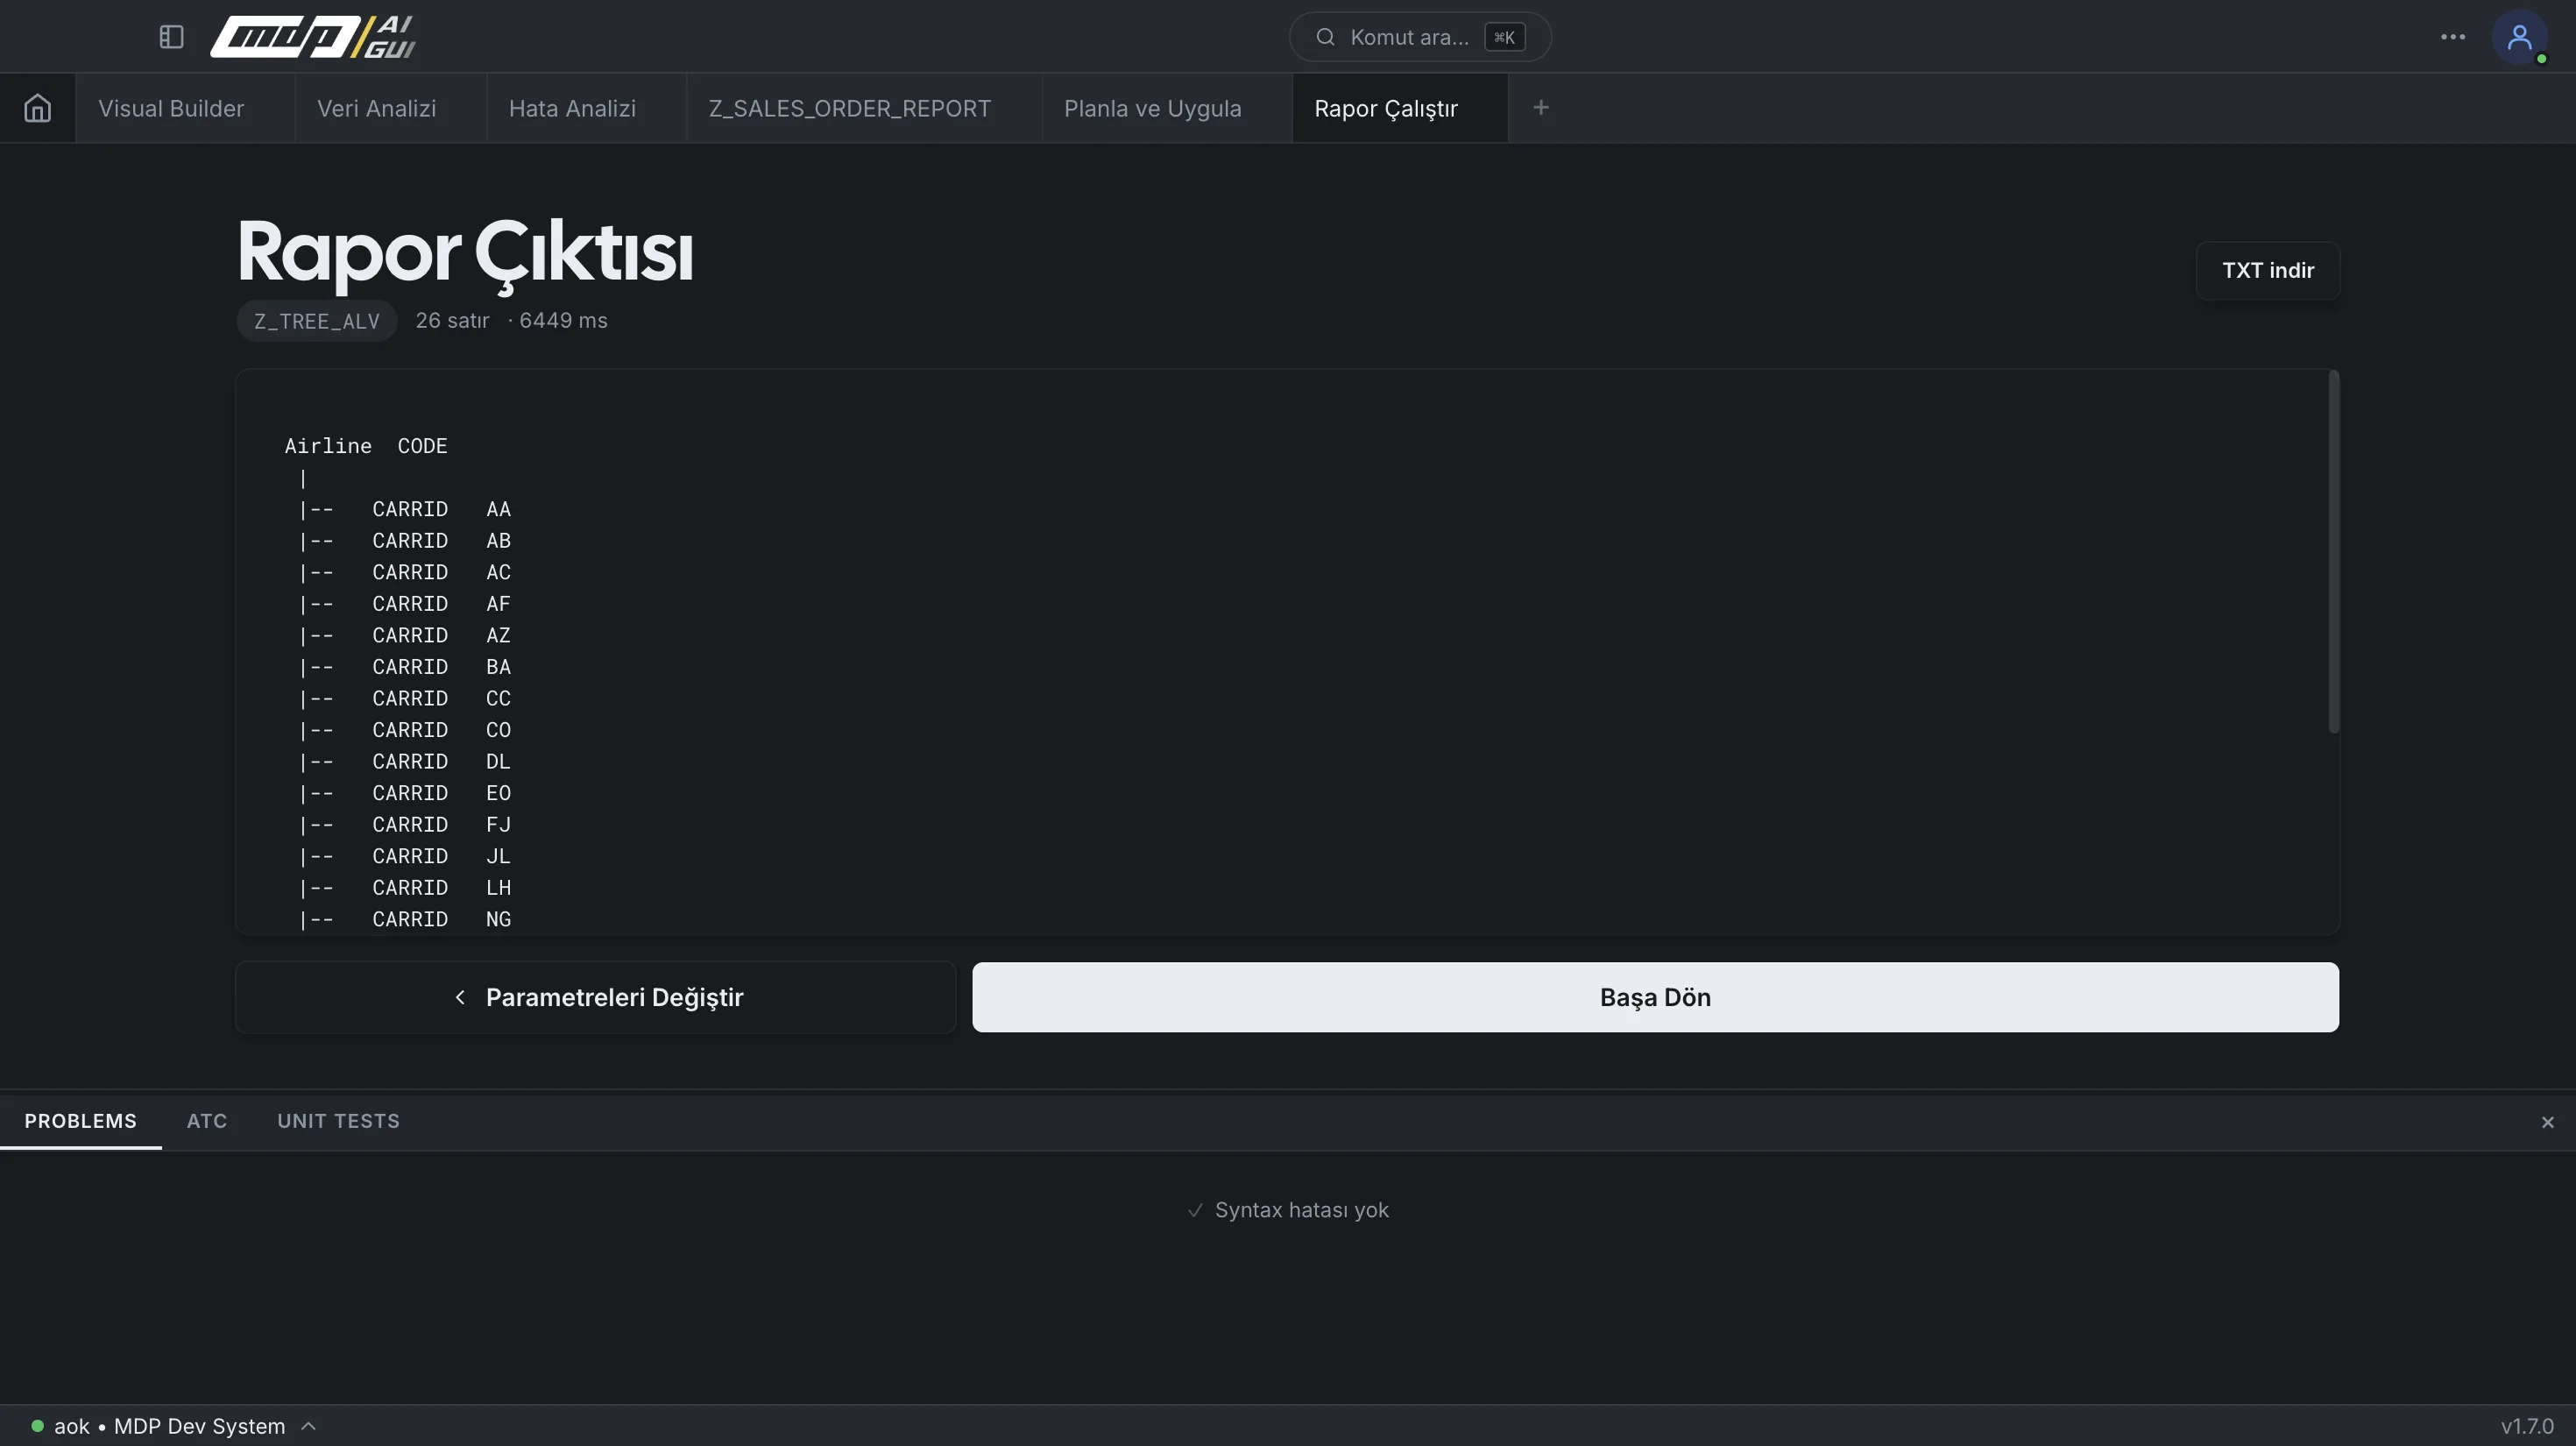2576x1446 pixels.
Task: Select the UNIT TESTS panel tab
Action: click(338, 1121)
